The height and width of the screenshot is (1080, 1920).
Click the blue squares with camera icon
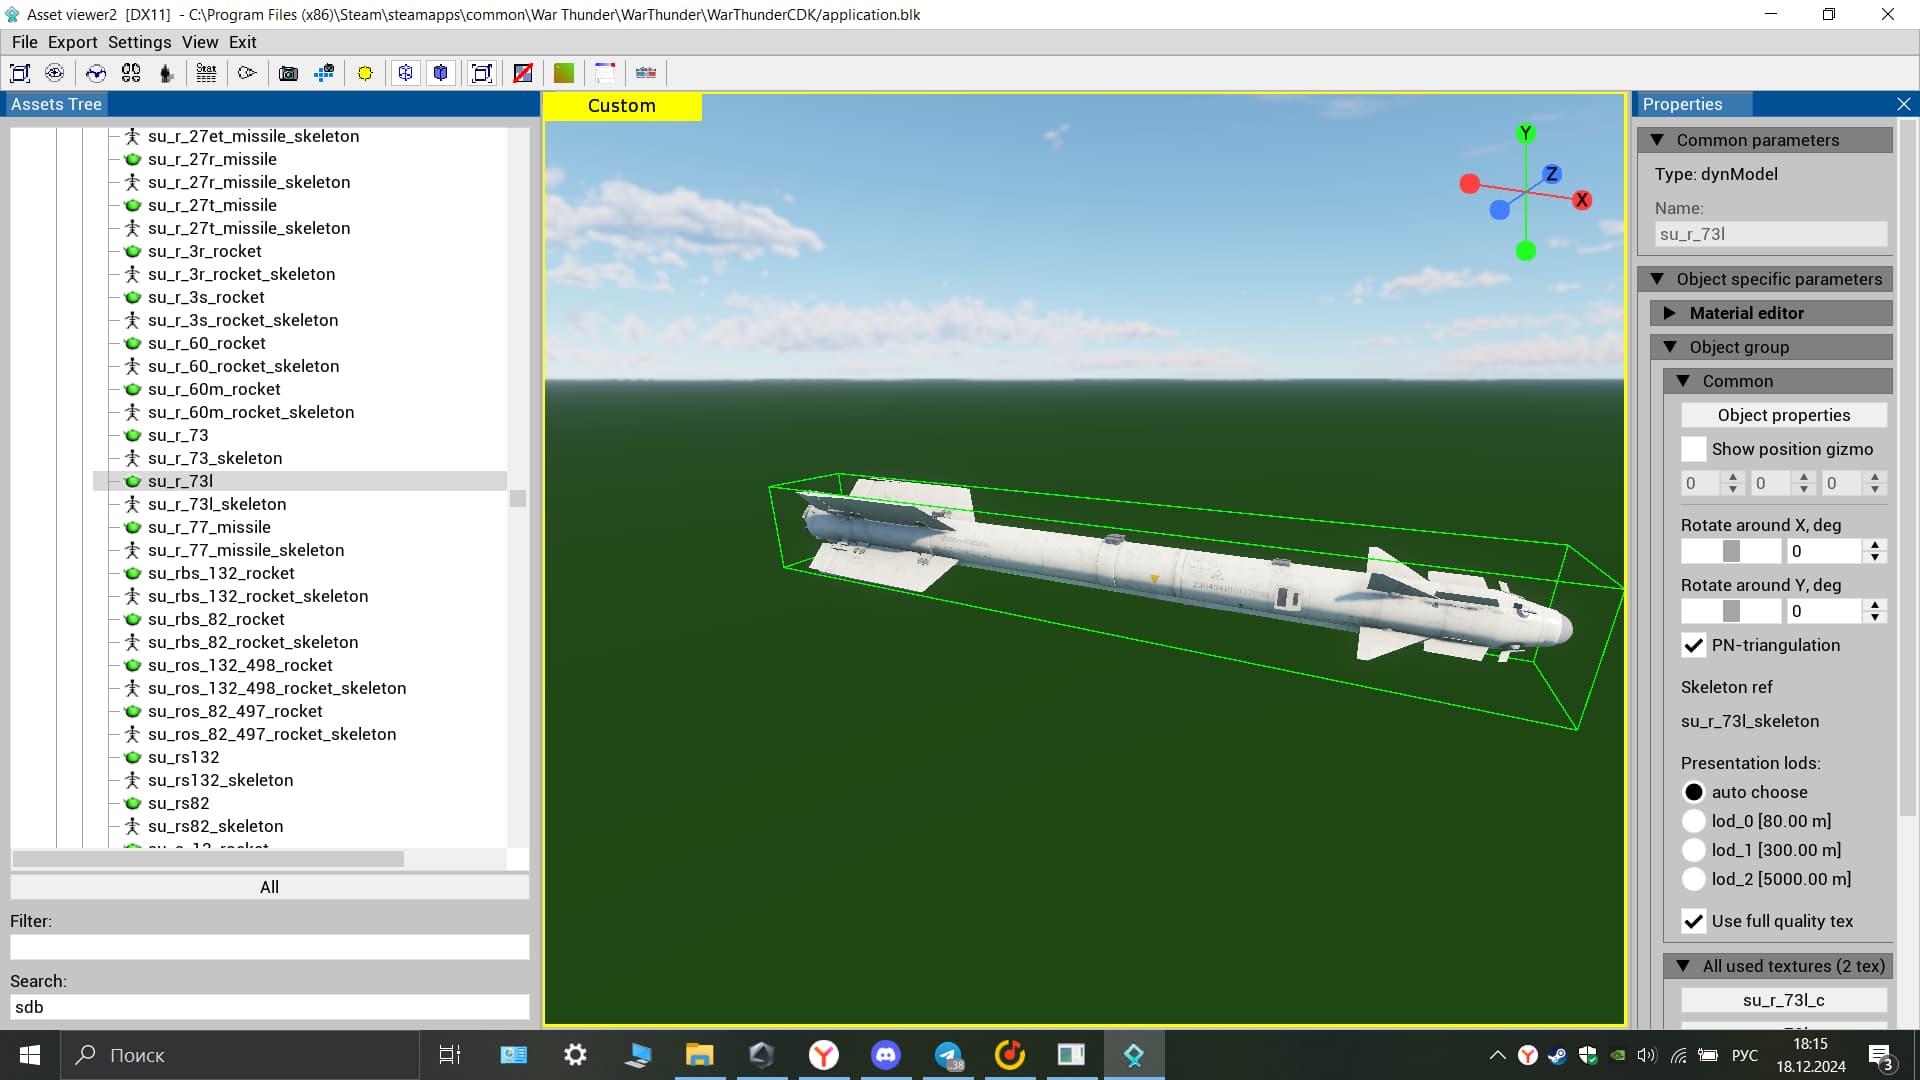coord(324,73)
